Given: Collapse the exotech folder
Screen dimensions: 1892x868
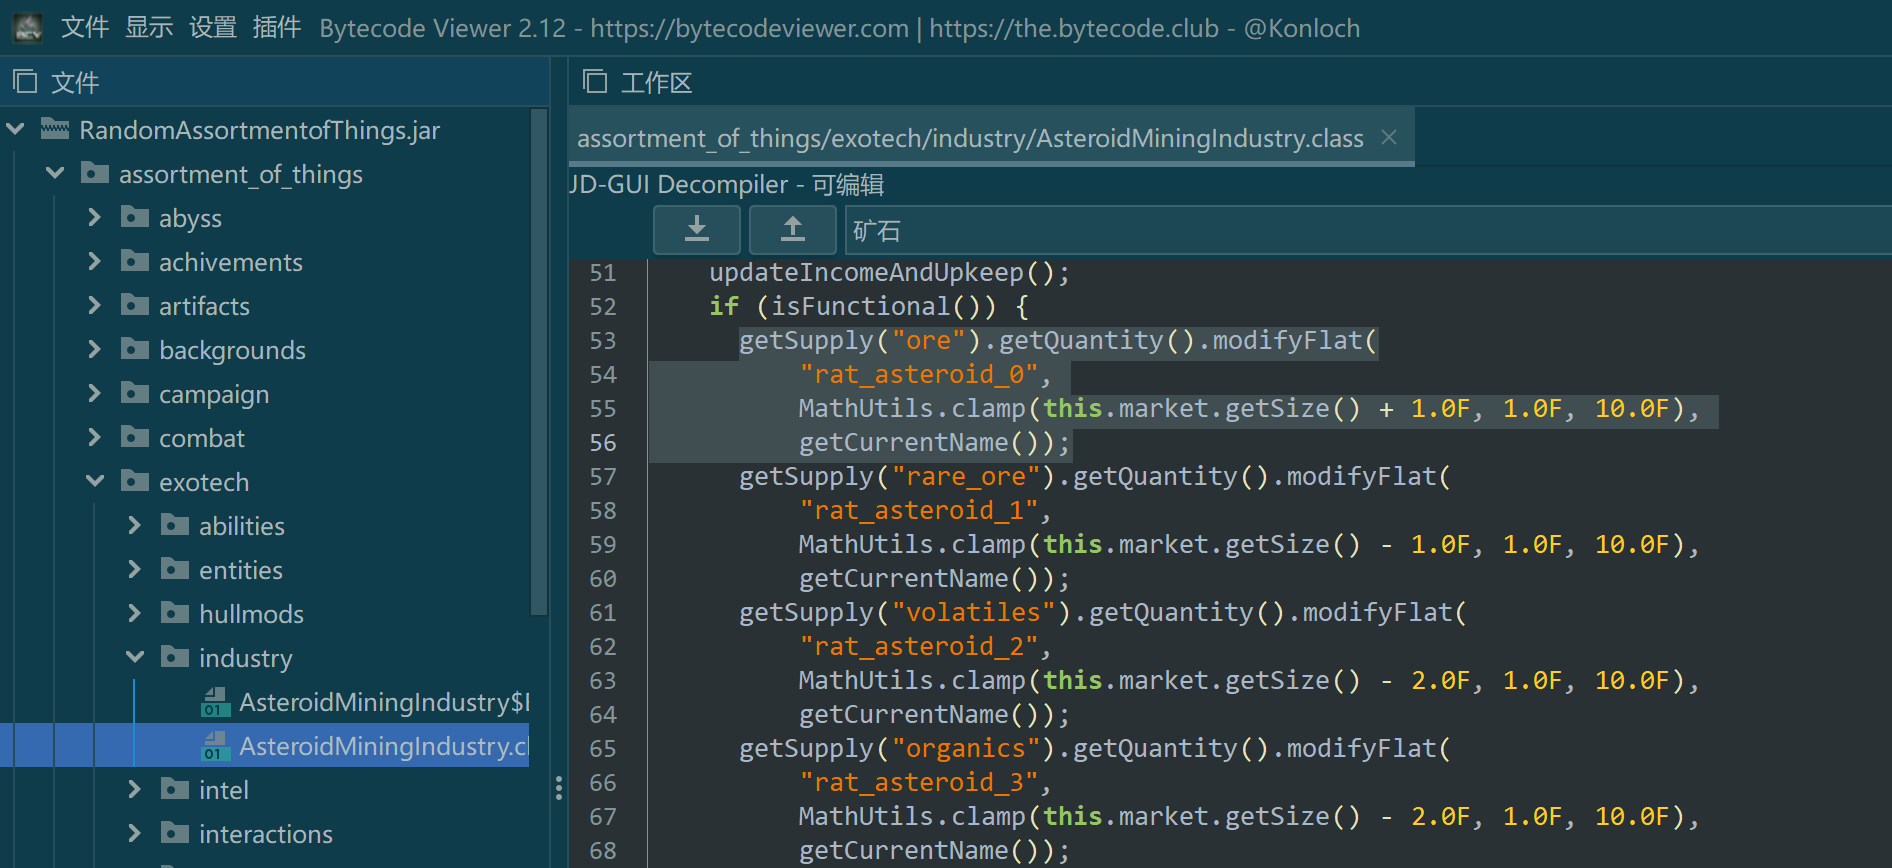Looking at the screenshot, I should tap(95, 481).
